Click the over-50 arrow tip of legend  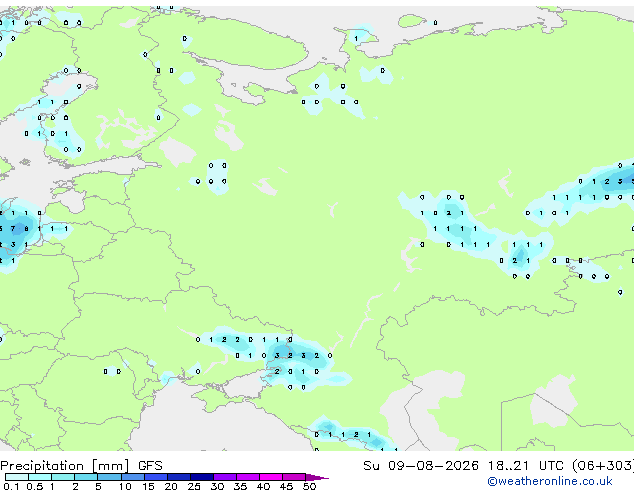coord(317,477)
